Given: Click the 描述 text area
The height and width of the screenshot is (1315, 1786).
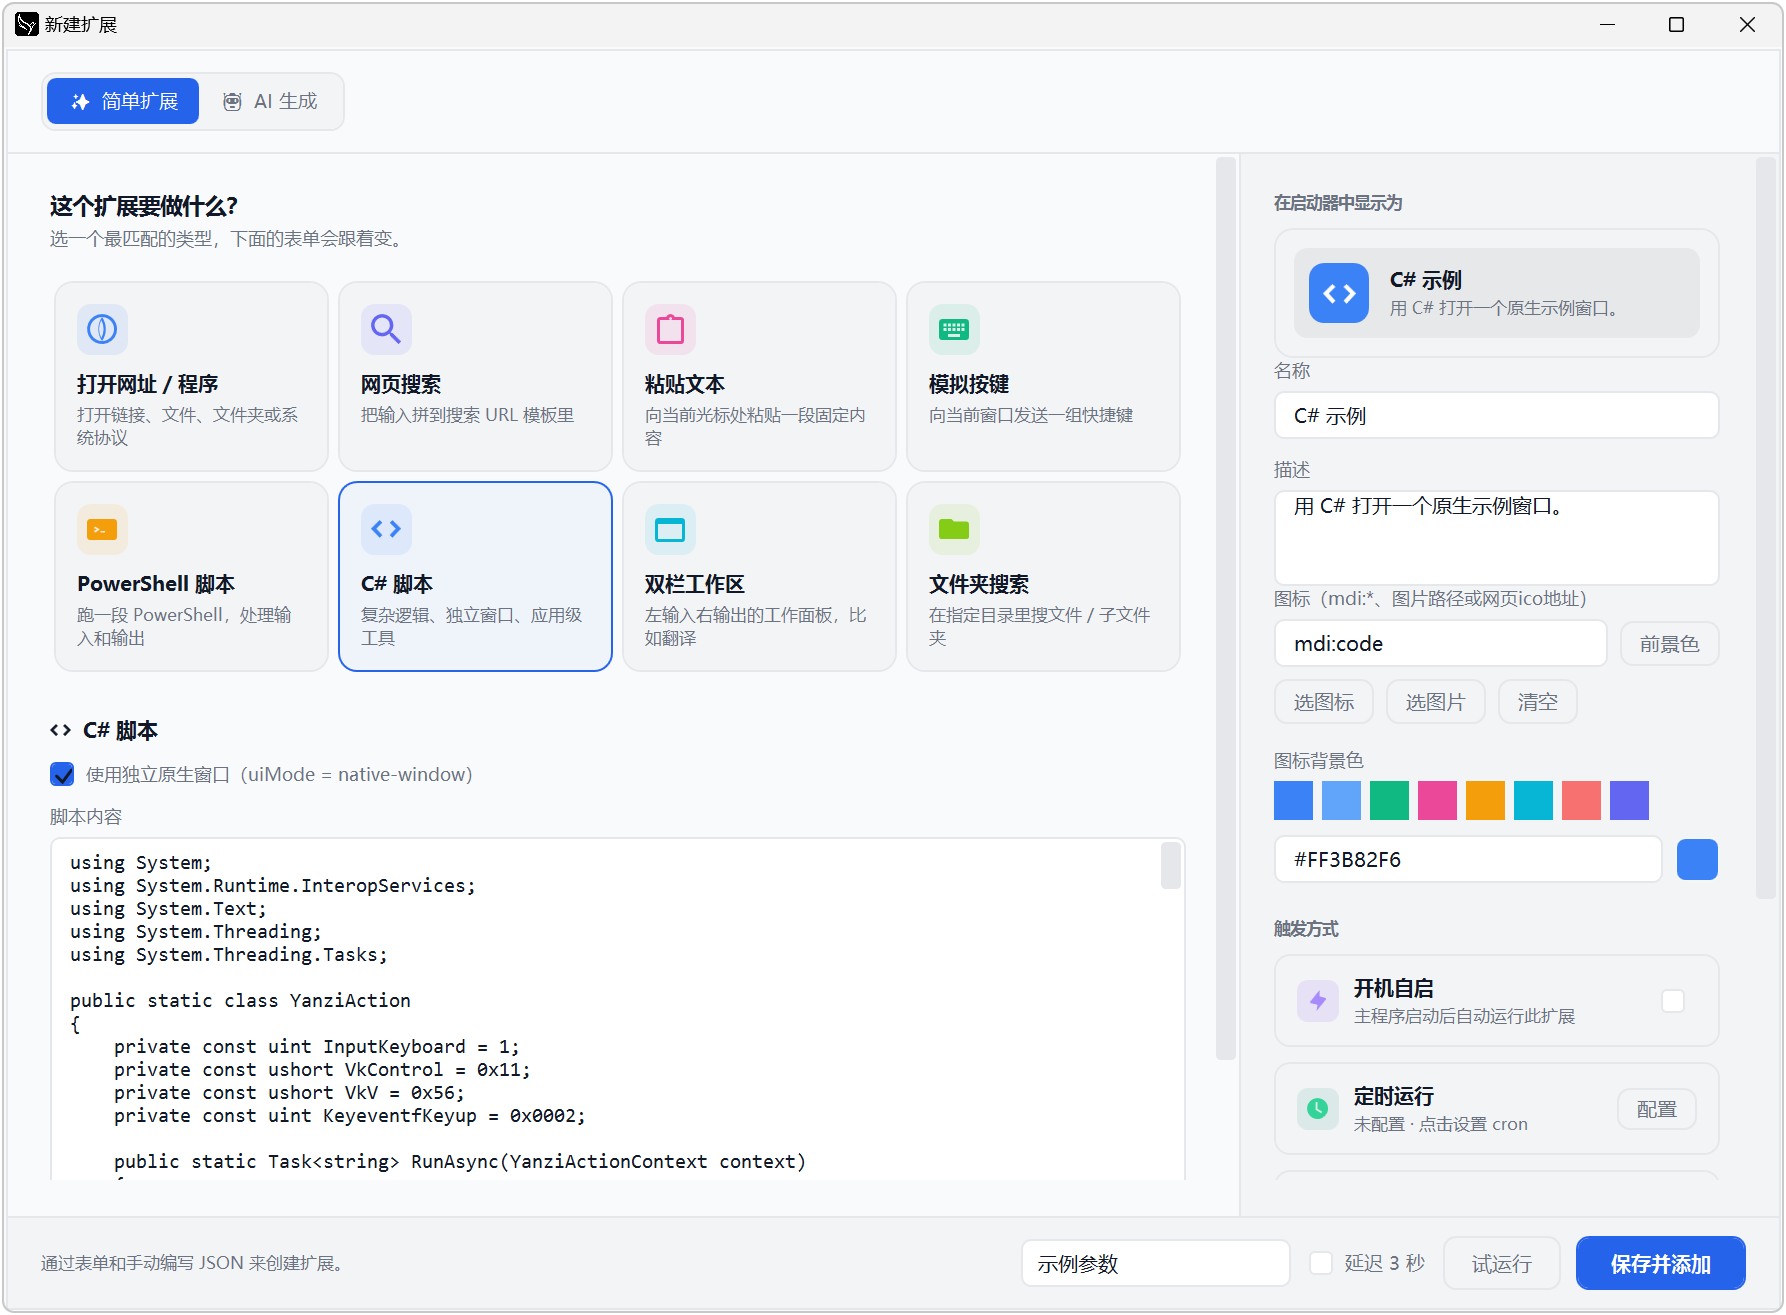Looking at the screenshot, I should pos(1497,537).
